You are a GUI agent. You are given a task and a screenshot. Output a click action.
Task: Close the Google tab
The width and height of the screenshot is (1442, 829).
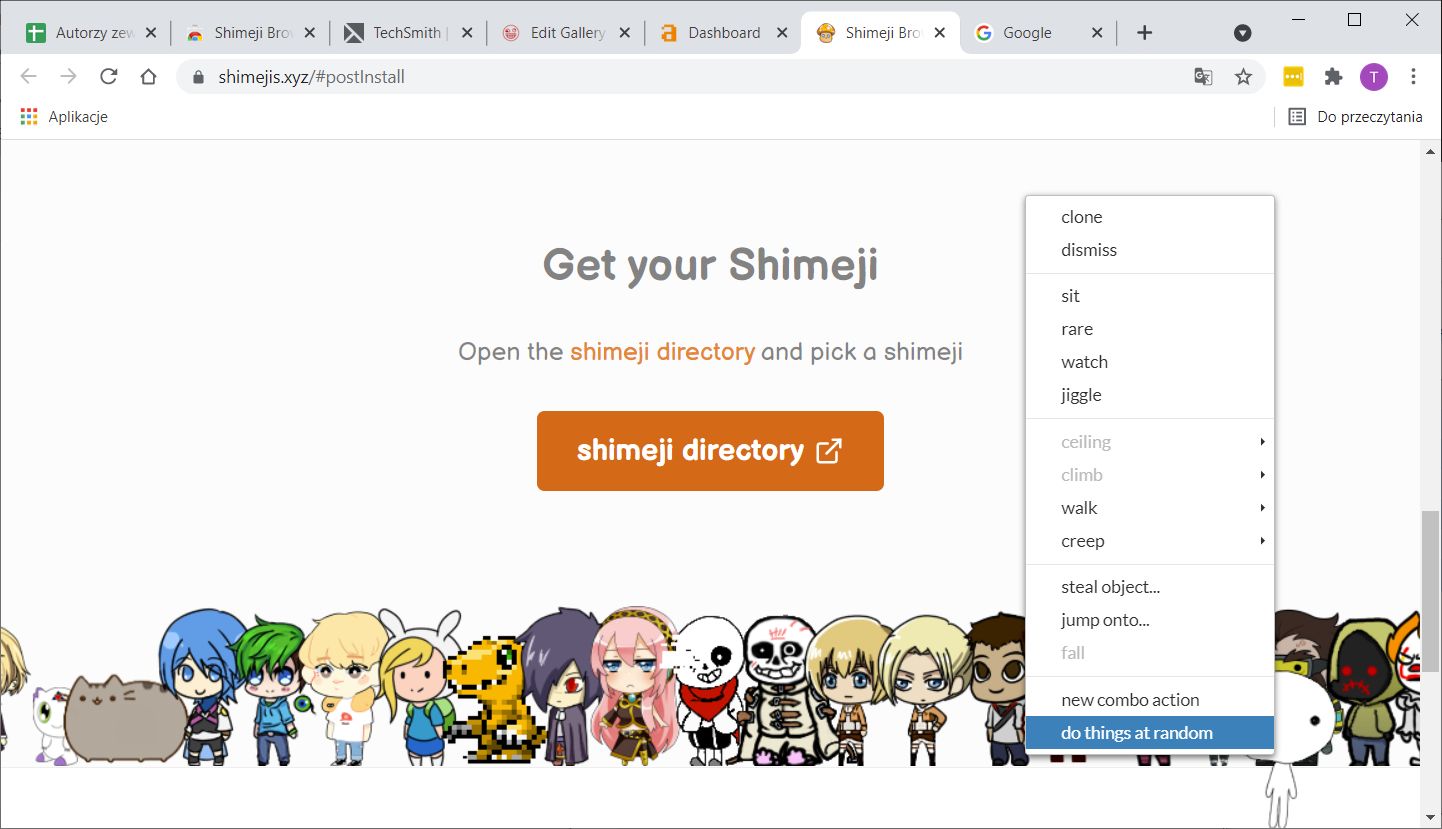click(x=1097, y=33)
